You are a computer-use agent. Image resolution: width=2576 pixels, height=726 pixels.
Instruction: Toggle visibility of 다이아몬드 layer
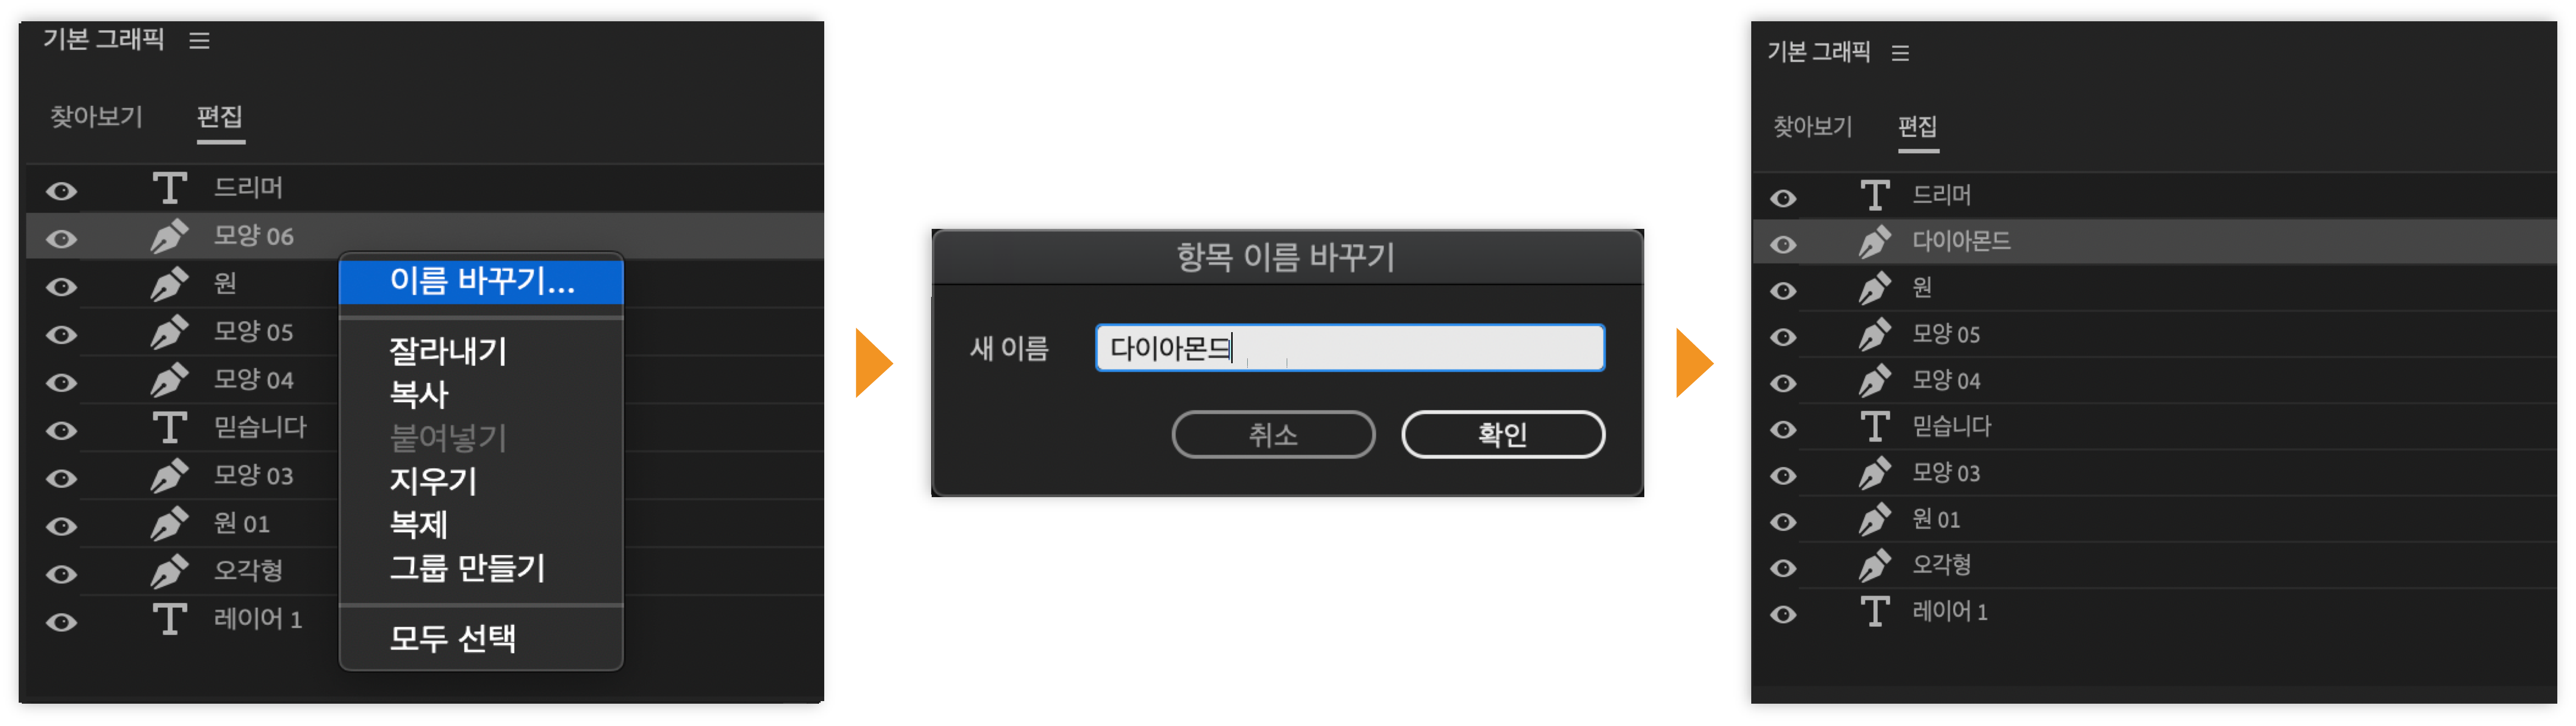1783,245
